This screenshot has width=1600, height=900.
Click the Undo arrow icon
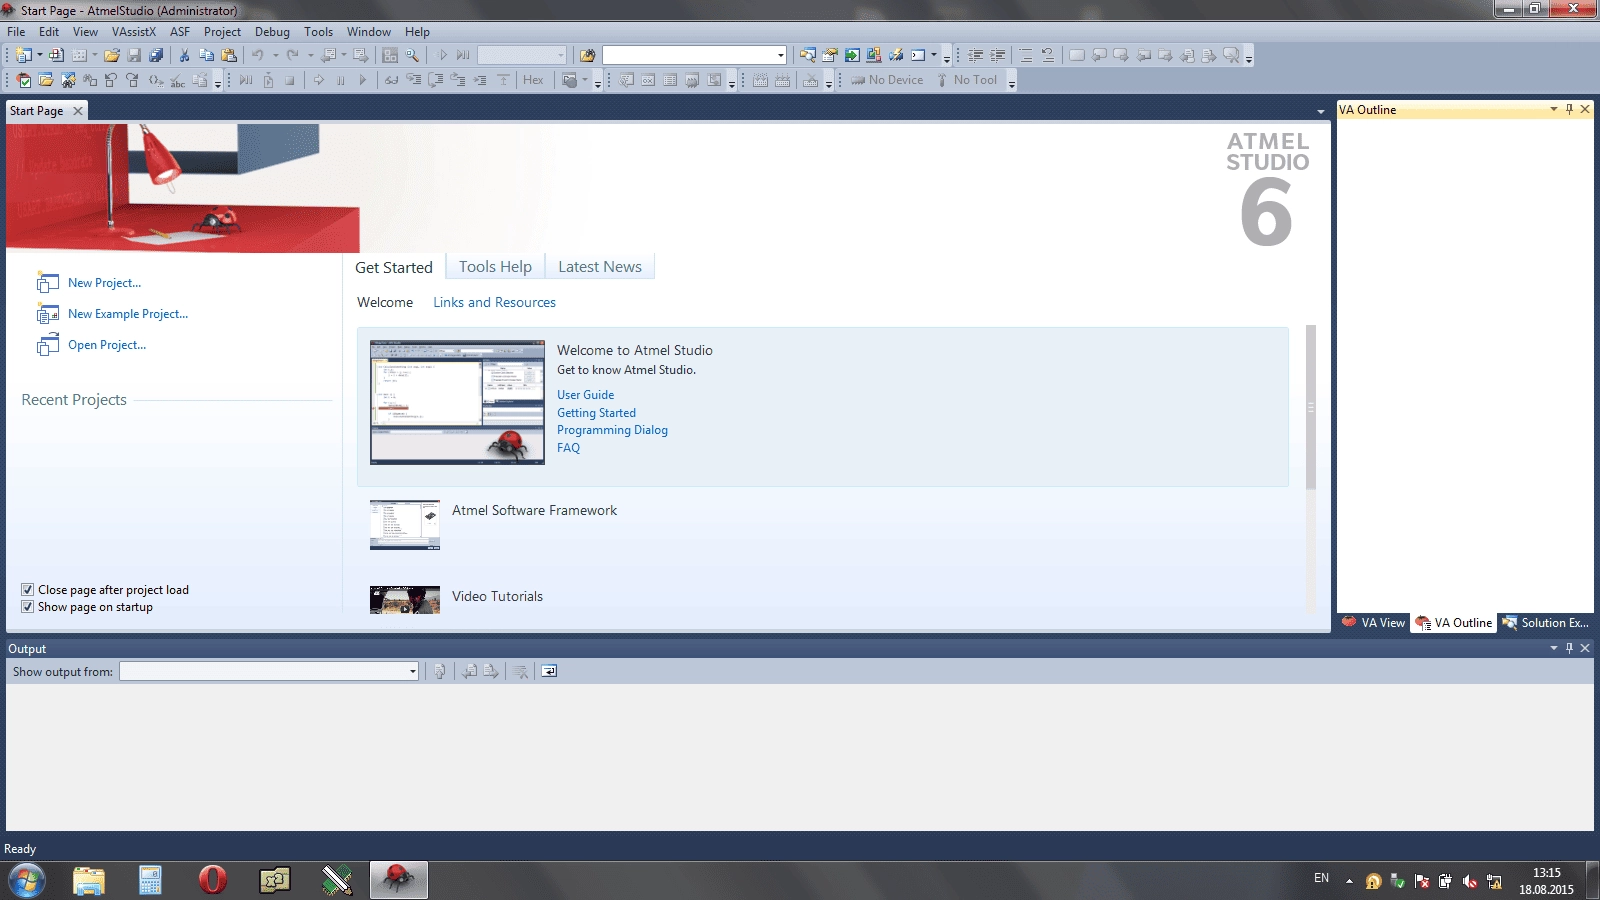(257, 55)
